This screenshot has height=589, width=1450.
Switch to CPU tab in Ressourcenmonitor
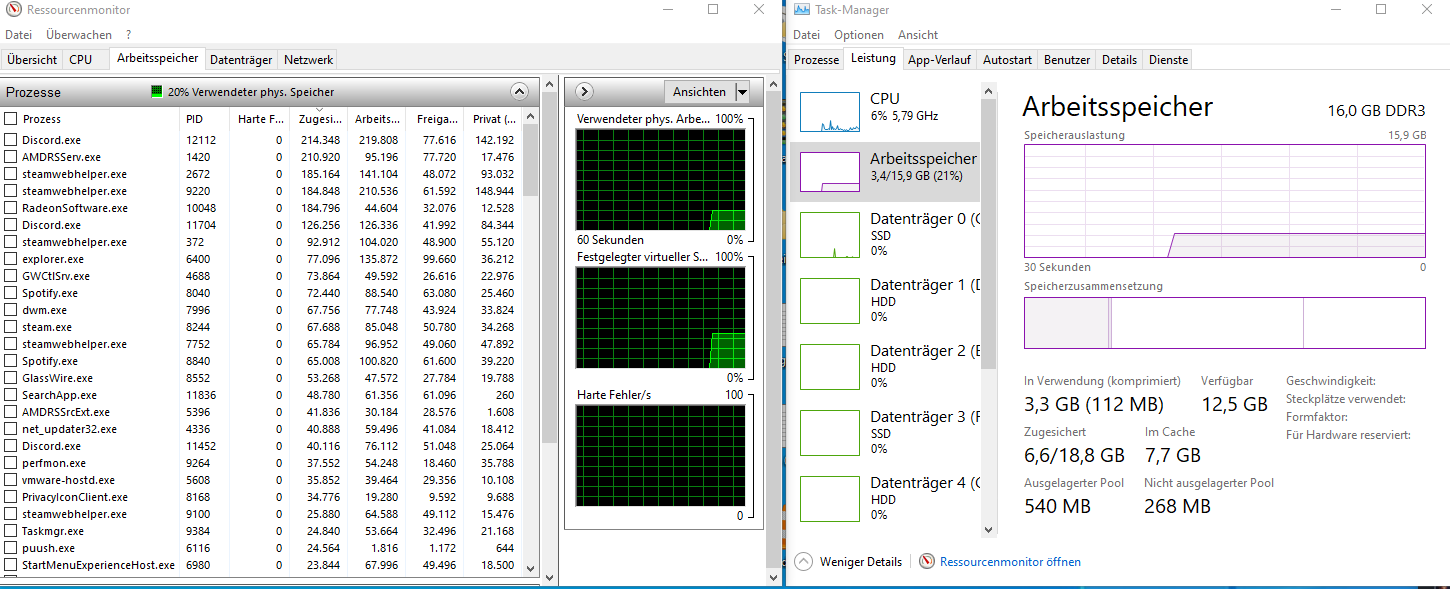pos(81,60)
